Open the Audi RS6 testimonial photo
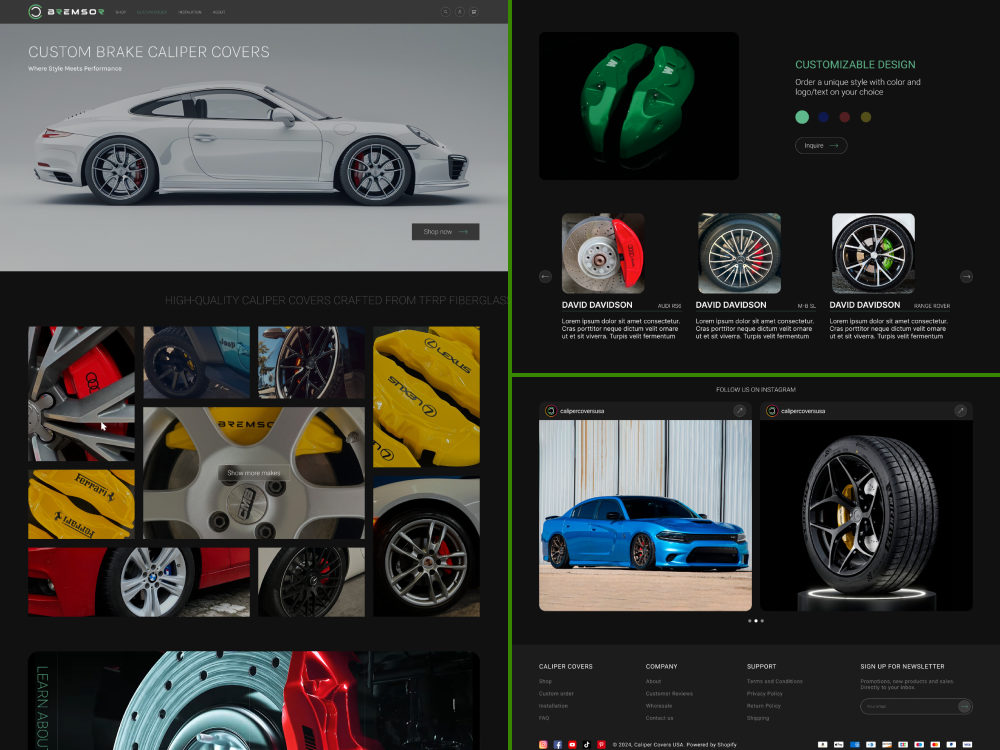The height and width of the screenshot is (750, 1000). coord(603,253)
